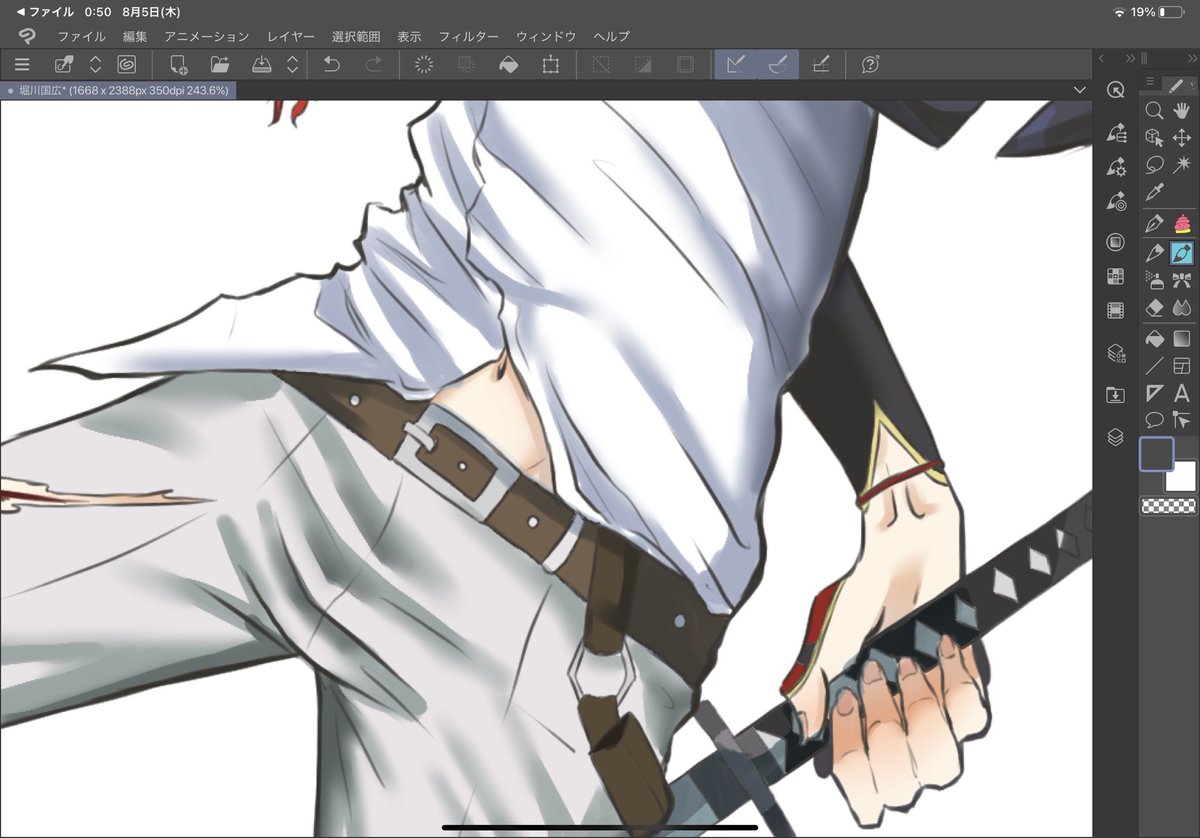Select the highlighted Brush tool
Image resolution: width=1200 pixels, height=838 pixels.
click(x=1182, y=252)
